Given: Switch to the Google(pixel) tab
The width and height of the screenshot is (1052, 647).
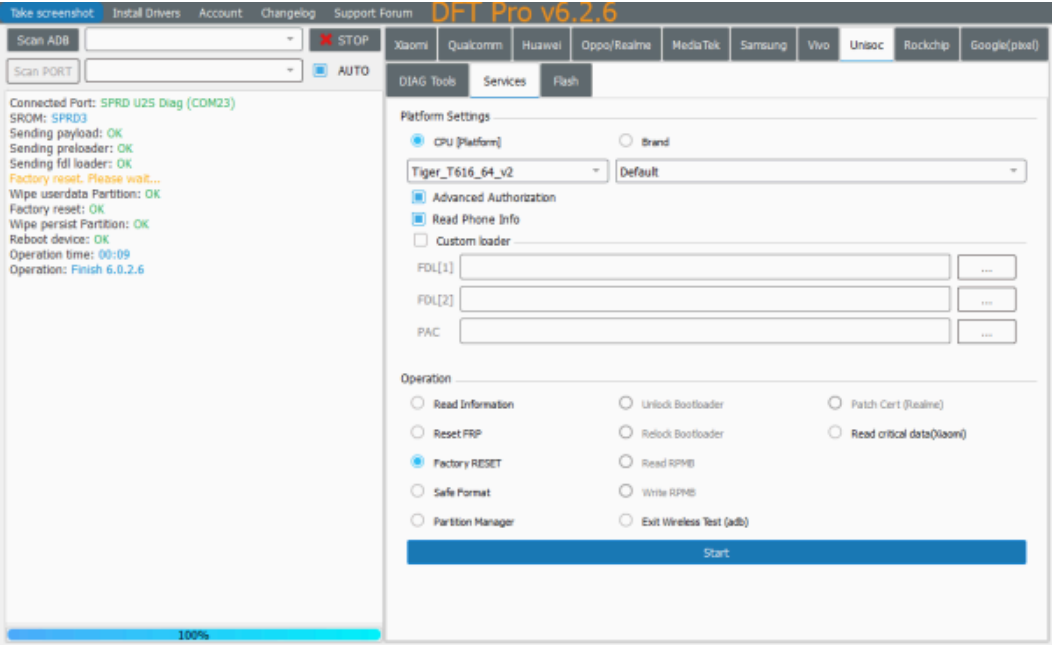Looking at the screenshot, I should pyautogui.click(x=1004, y=45).
